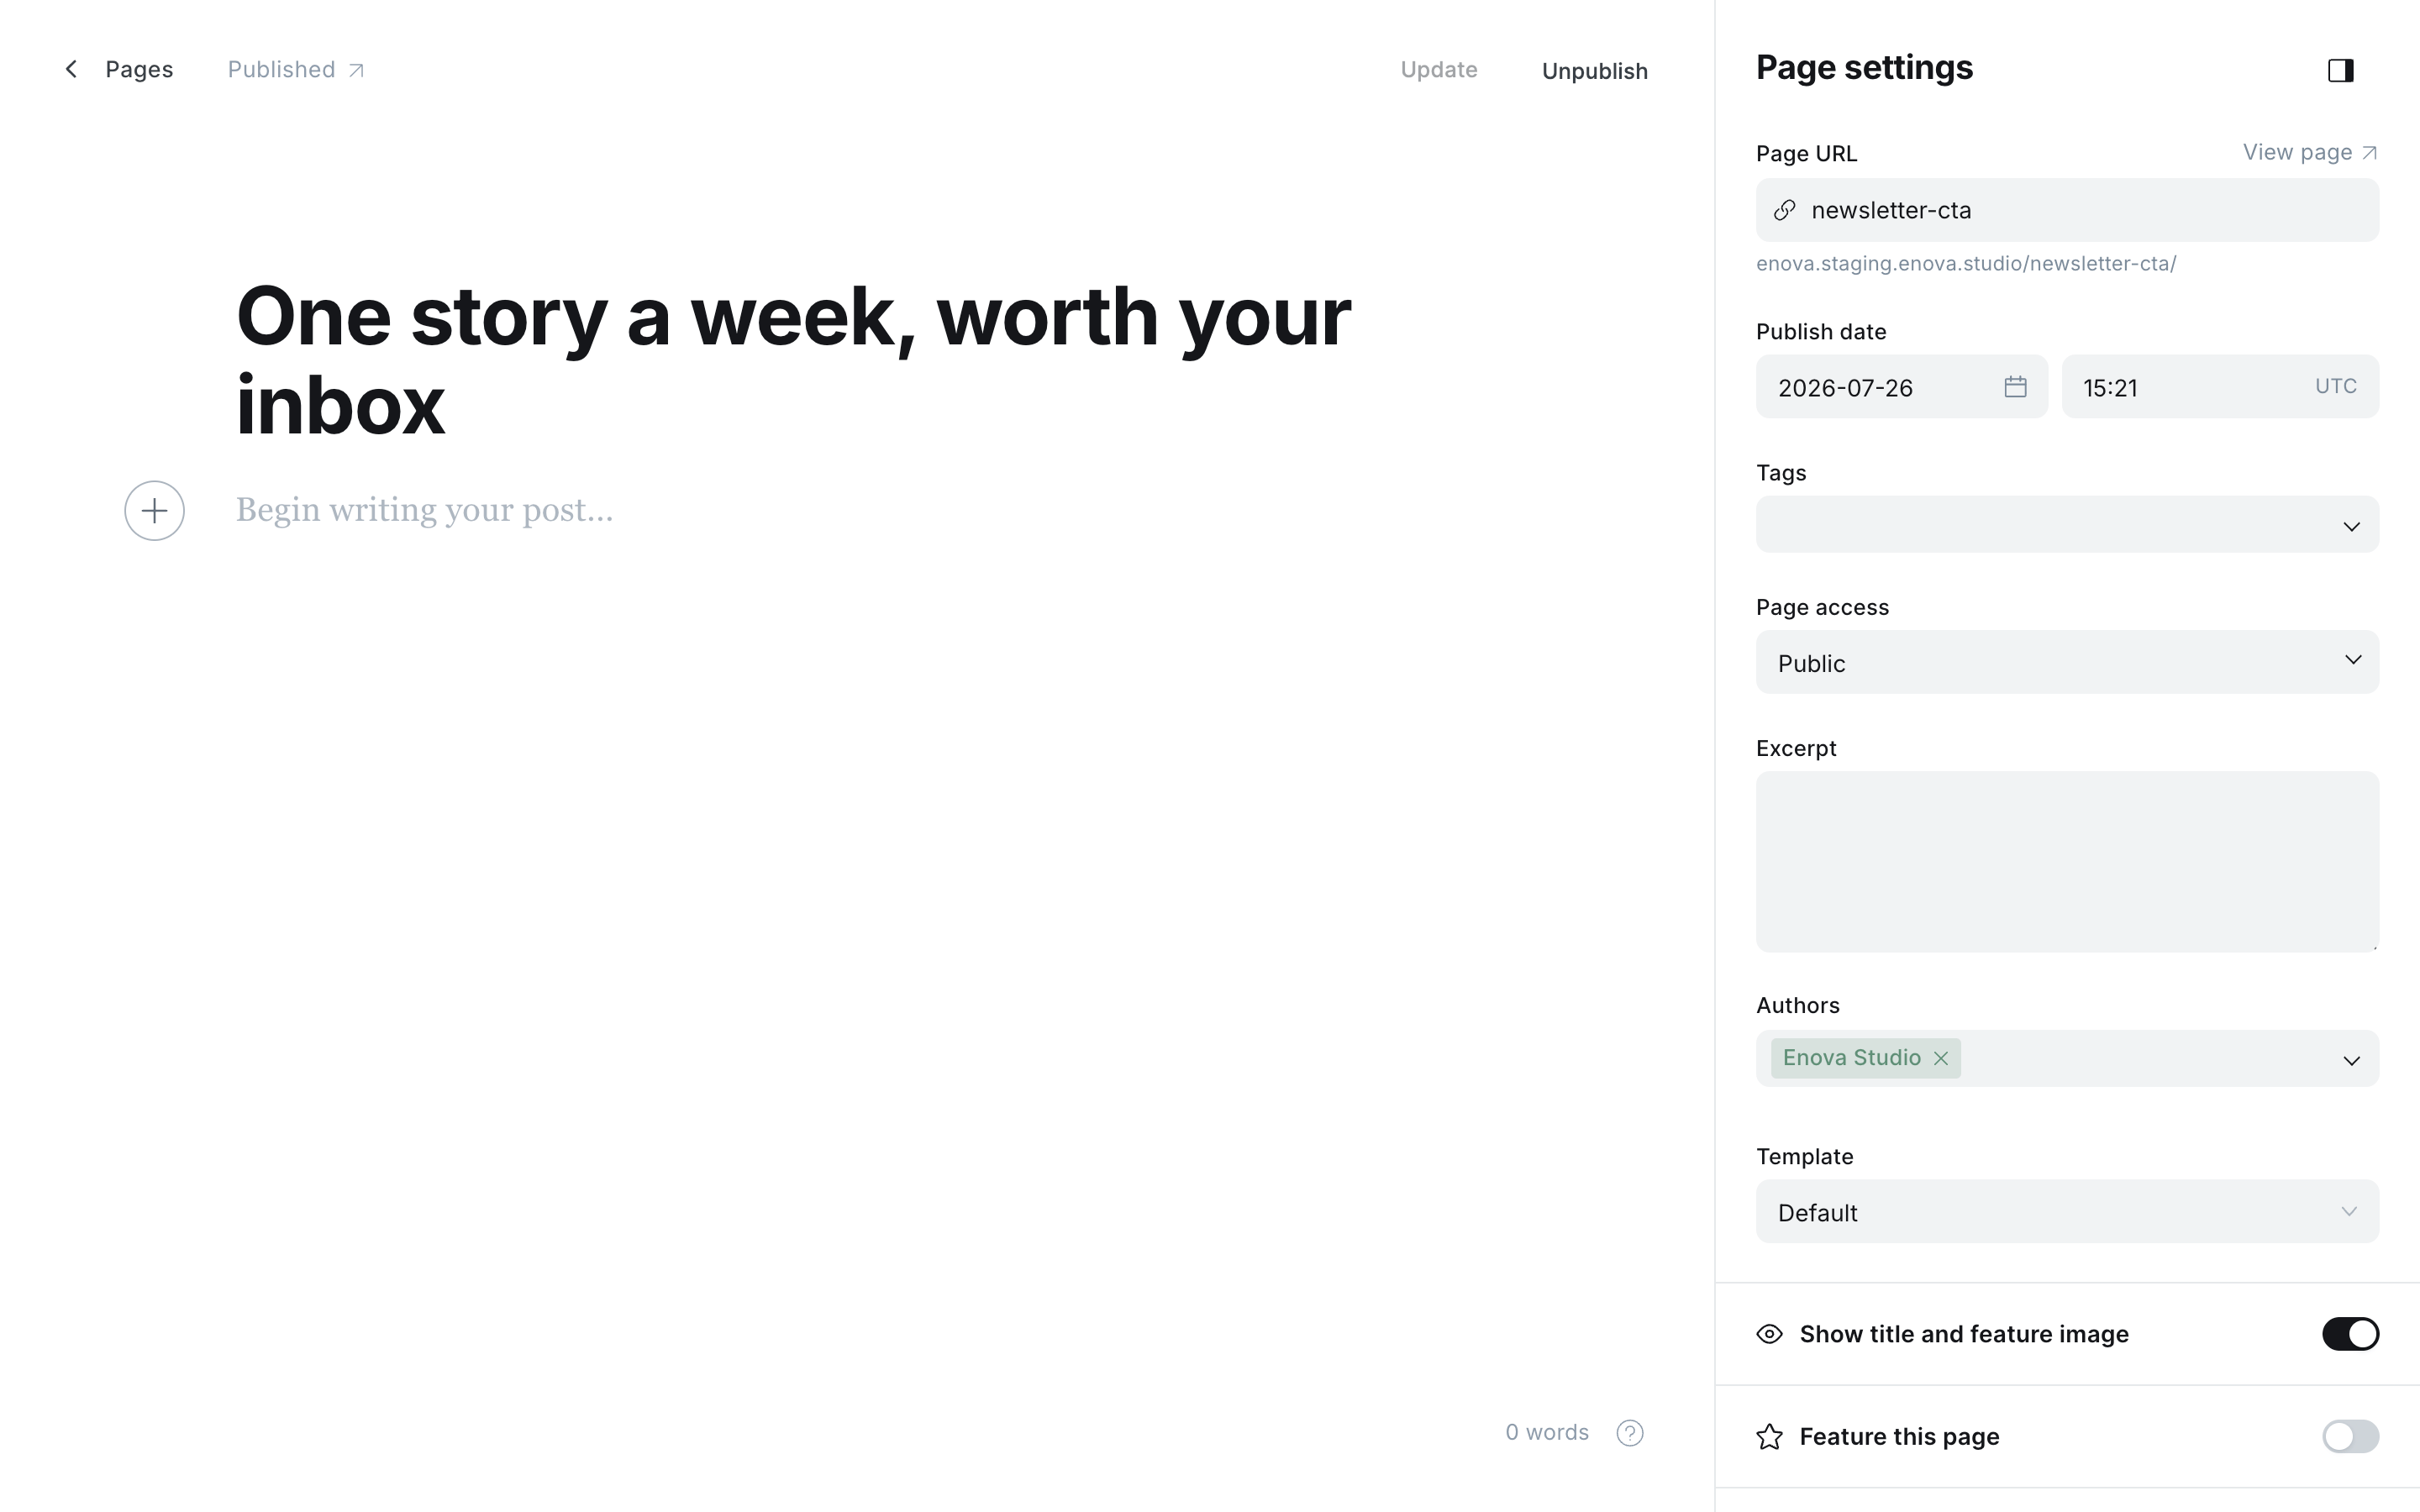Open the Page access Public dropdown
The height and width of the screenshot is (1512, 2420).
pyautogui.click(x=2067, y=662)
